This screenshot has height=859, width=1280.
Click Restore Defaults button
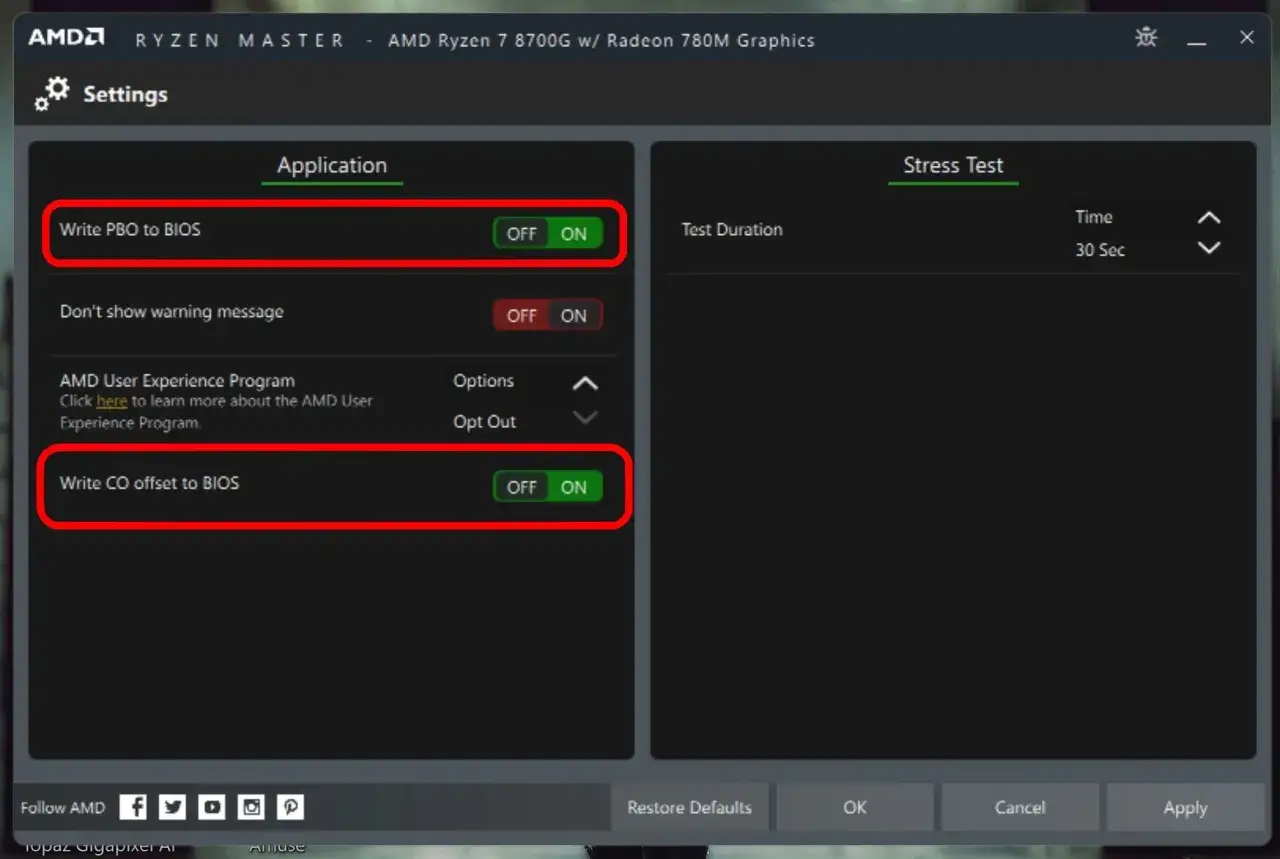[x=689, y=807]
